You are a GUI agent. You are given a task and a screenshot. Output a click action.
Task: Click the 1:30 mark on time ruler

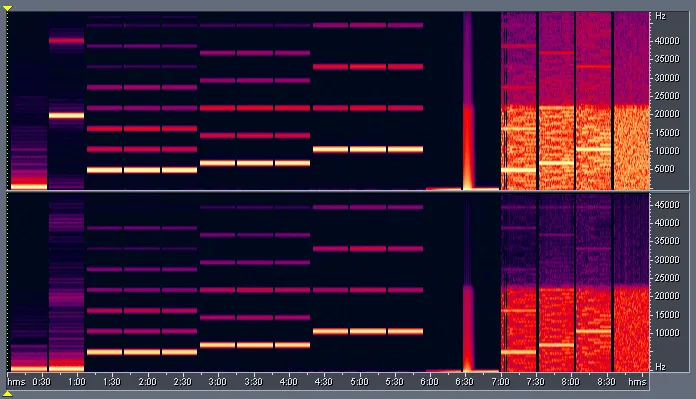point(111,382)
